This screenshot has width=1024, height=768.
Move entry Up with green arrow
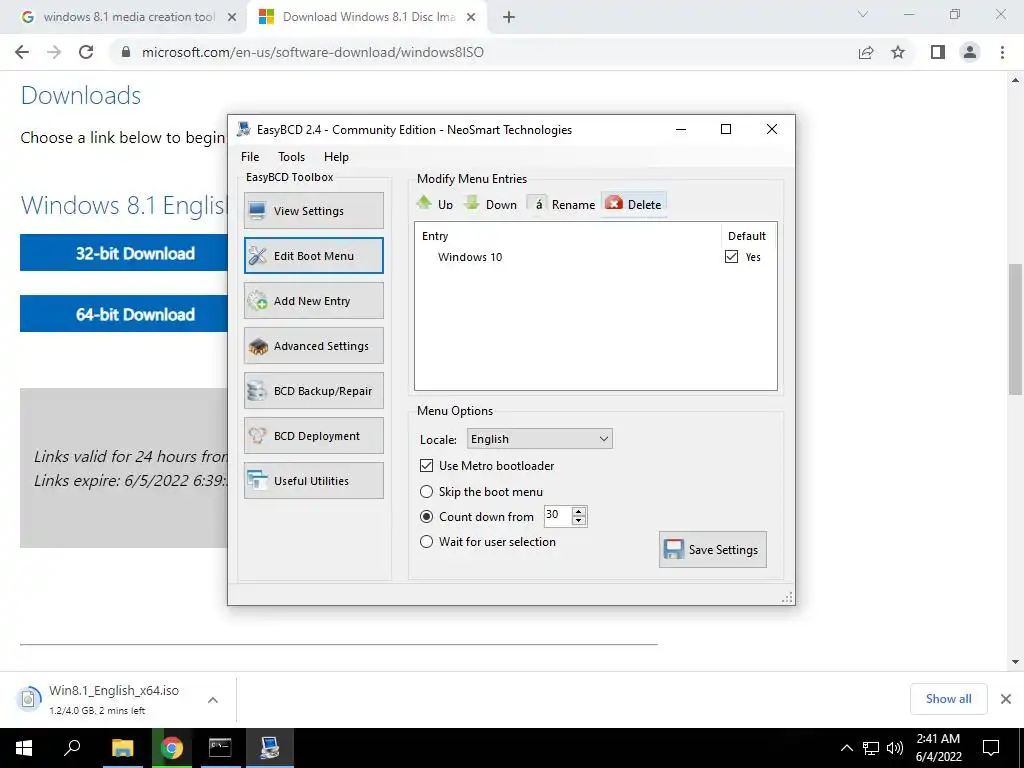(x=435, y=204)
